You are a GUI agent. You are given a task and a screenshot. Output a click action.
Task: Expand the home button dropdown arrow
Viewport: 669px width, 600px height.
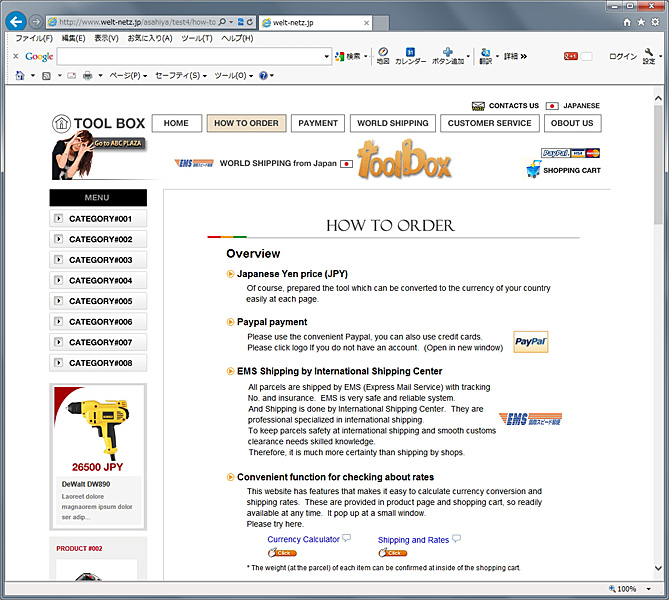[32, 76]
